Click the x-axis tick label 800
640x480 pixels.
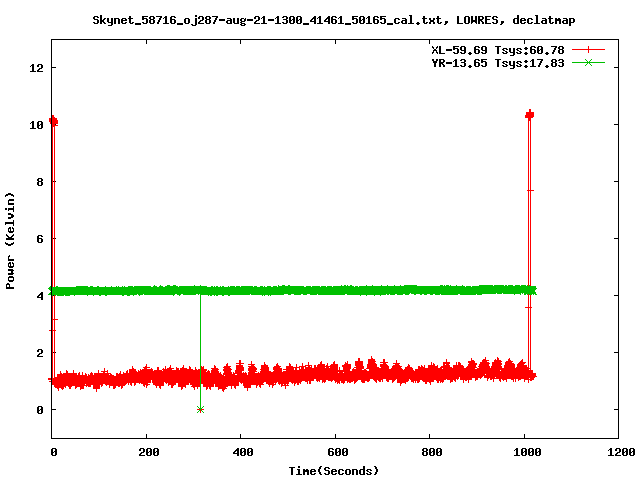(x=432, y=452)
